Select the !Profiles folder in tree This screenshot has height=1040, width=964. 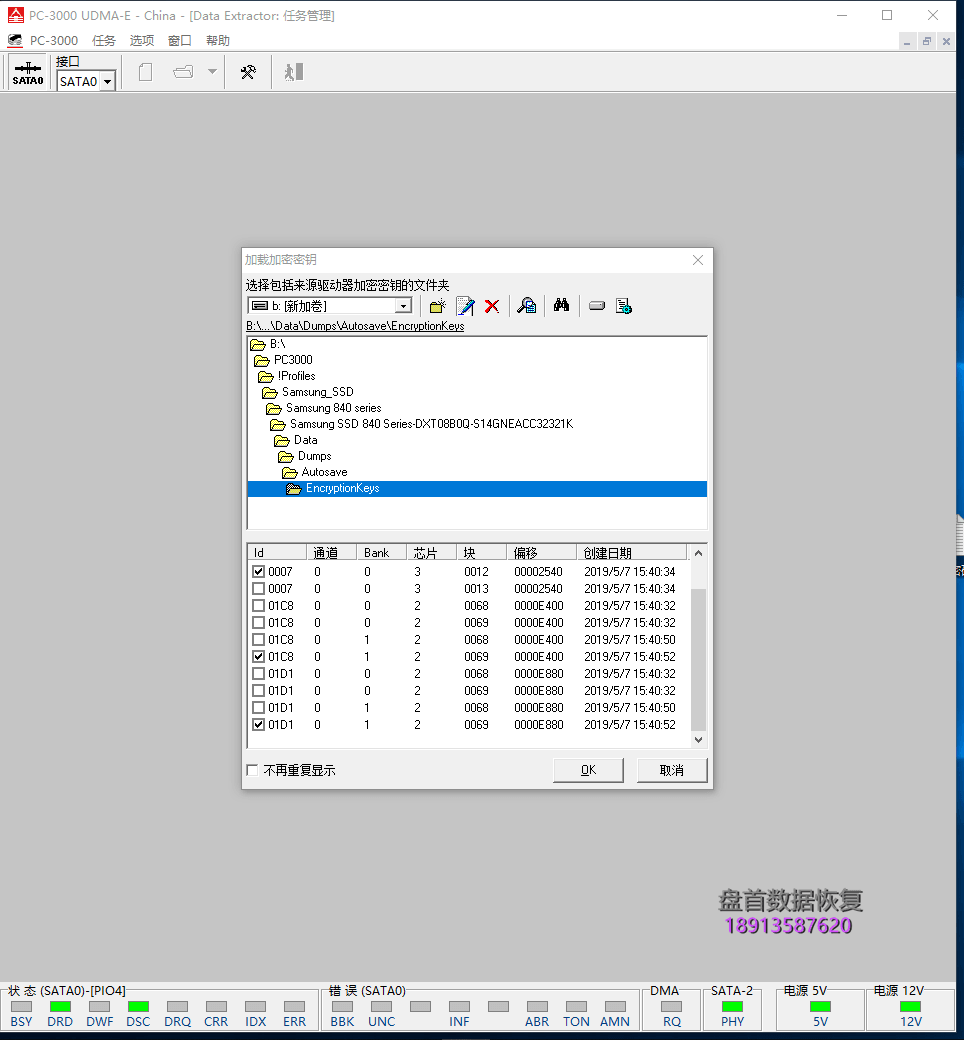(x=296, y=376)
